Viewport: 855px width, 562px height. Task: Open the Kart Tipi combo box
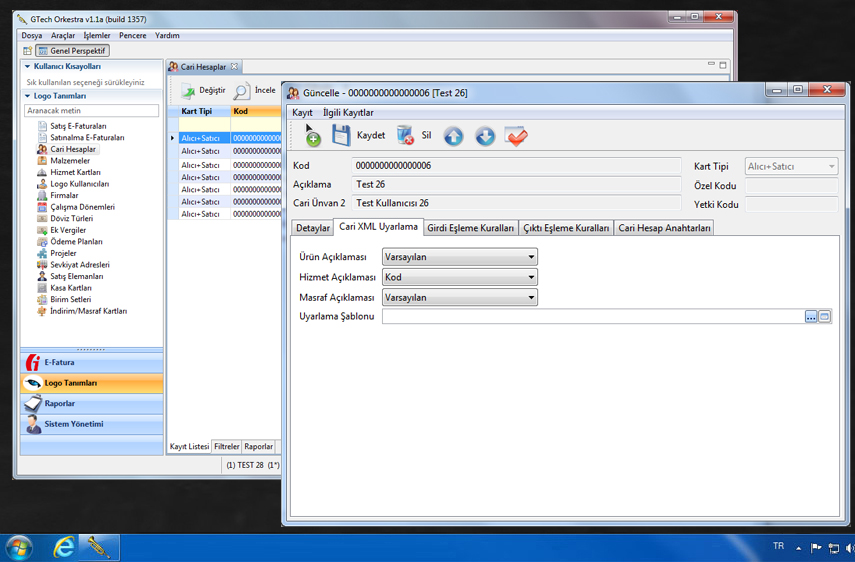point(791,166)
